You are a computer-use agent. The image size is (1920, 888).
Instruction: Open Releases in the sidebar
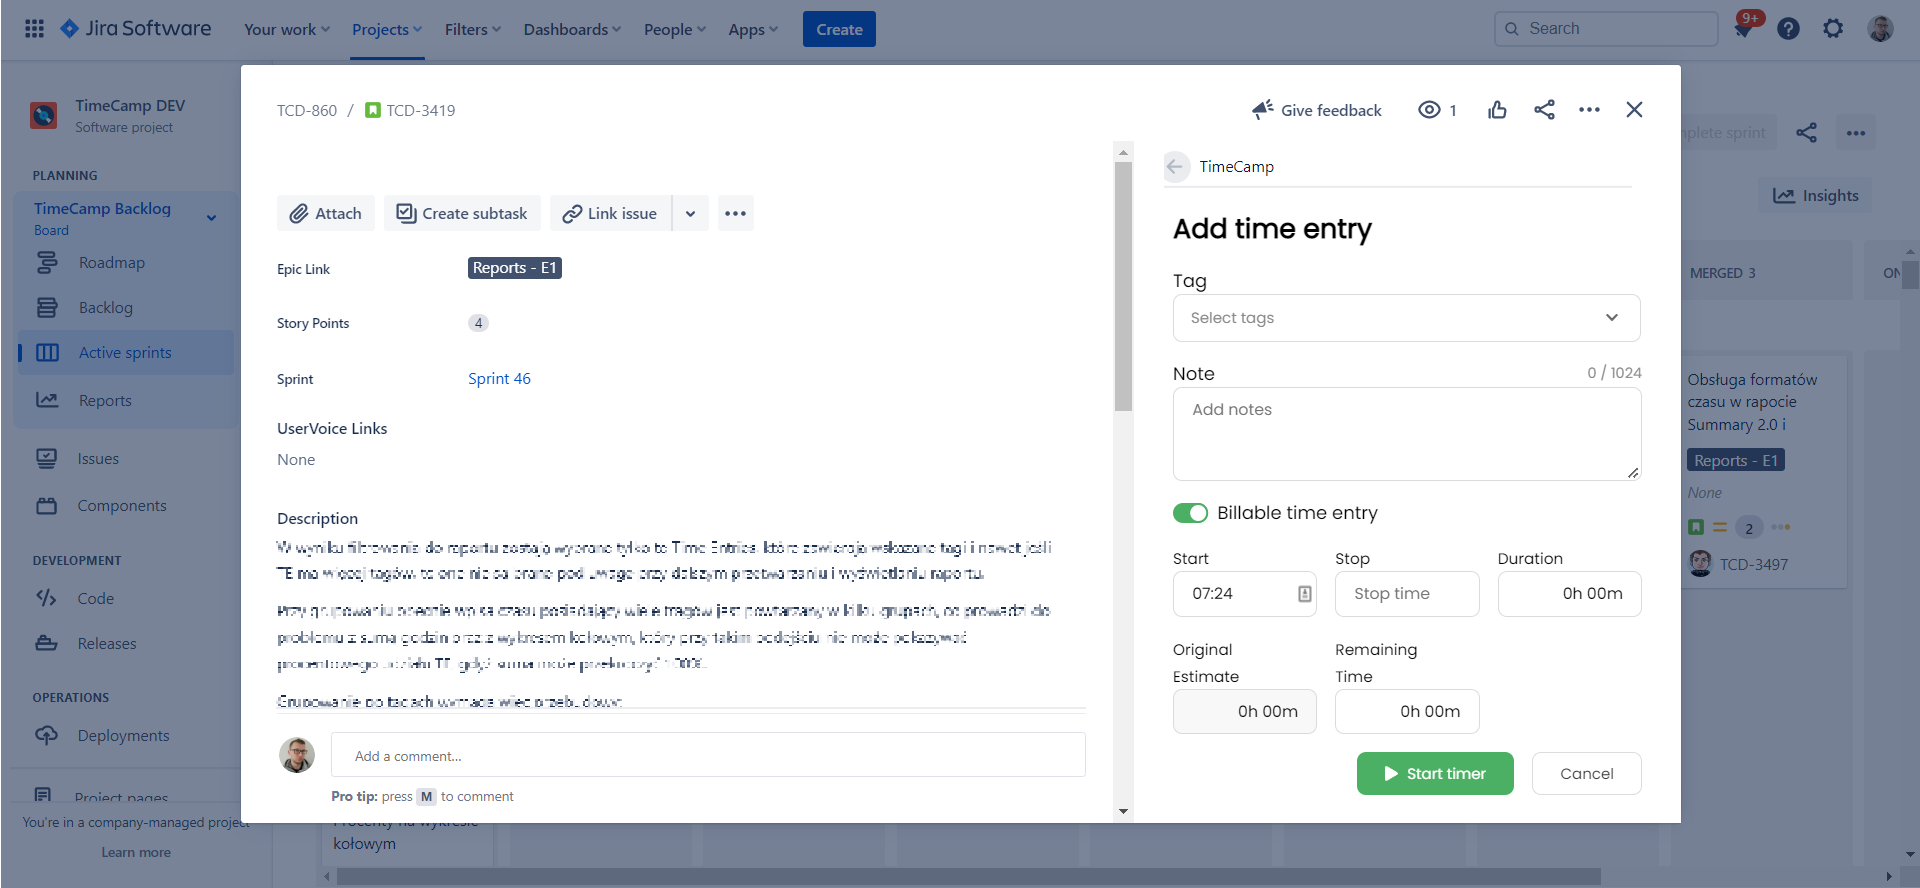[126, 644]
